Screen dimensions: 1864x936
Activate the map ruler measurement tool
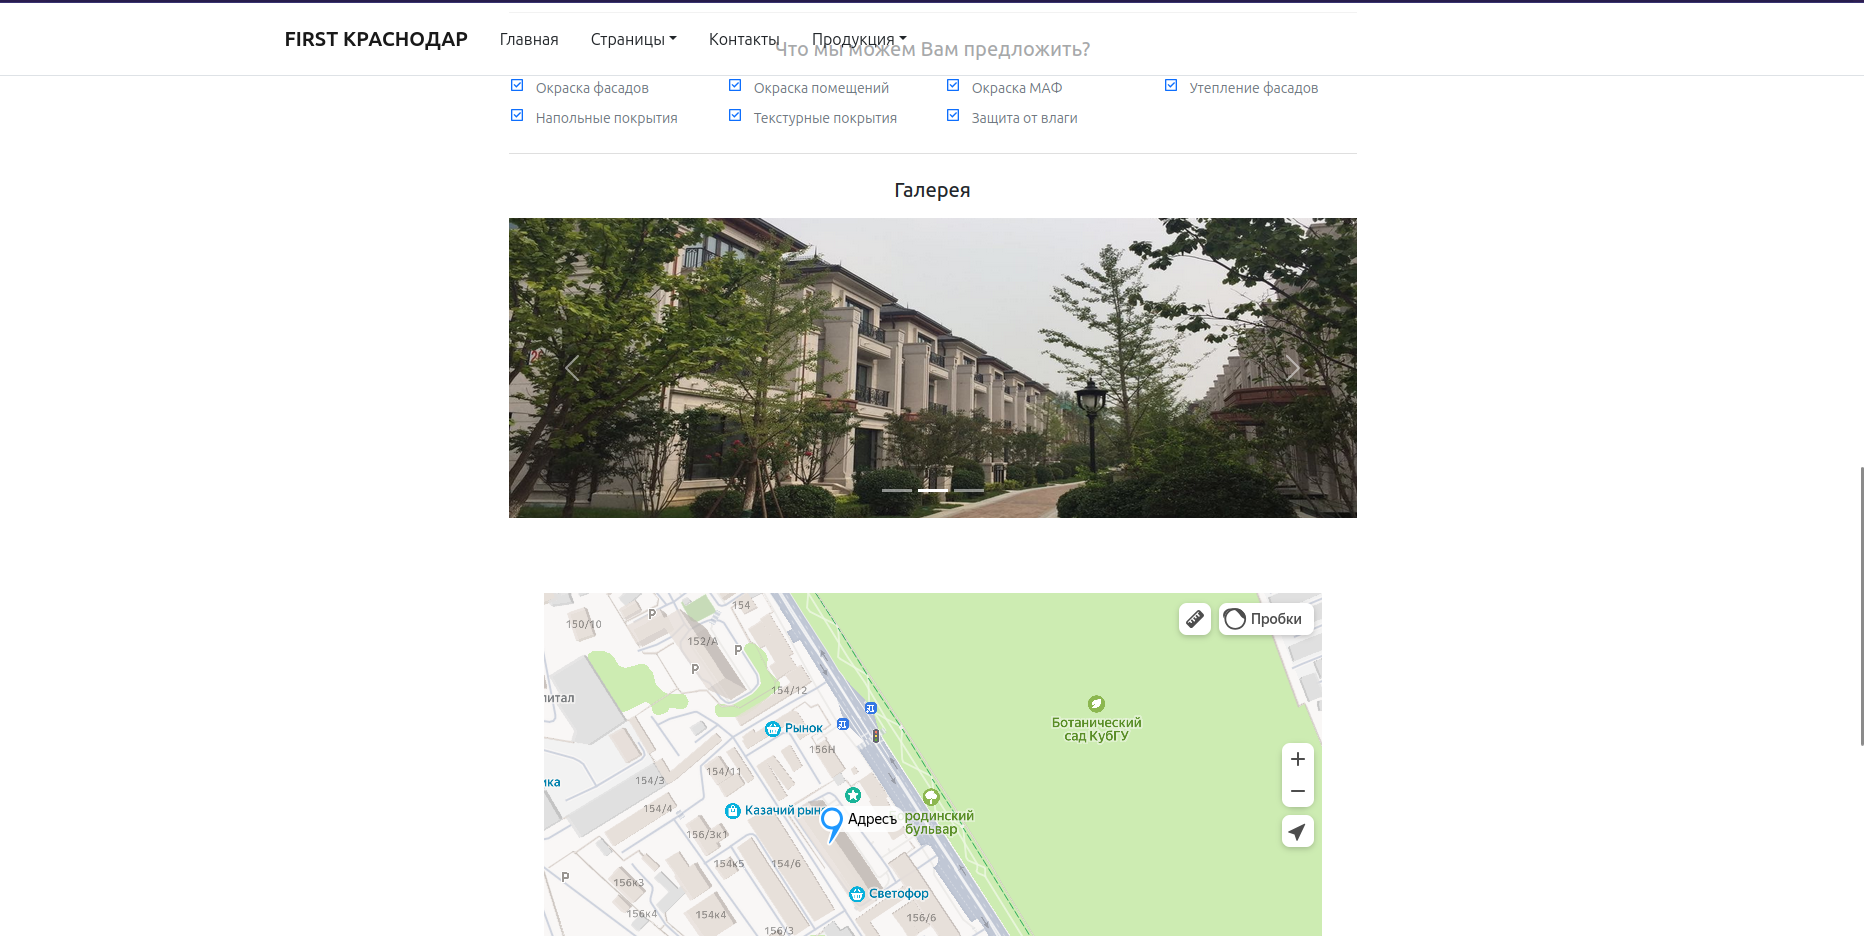(x=1195, y=619)
